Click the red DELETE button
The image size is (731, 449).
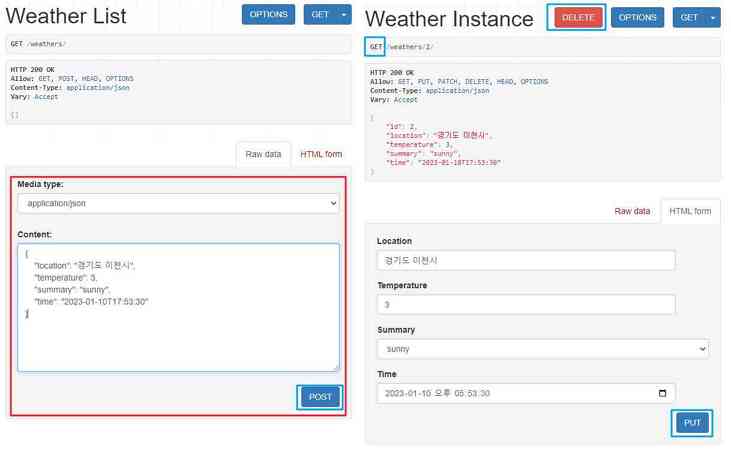point(578,18)
